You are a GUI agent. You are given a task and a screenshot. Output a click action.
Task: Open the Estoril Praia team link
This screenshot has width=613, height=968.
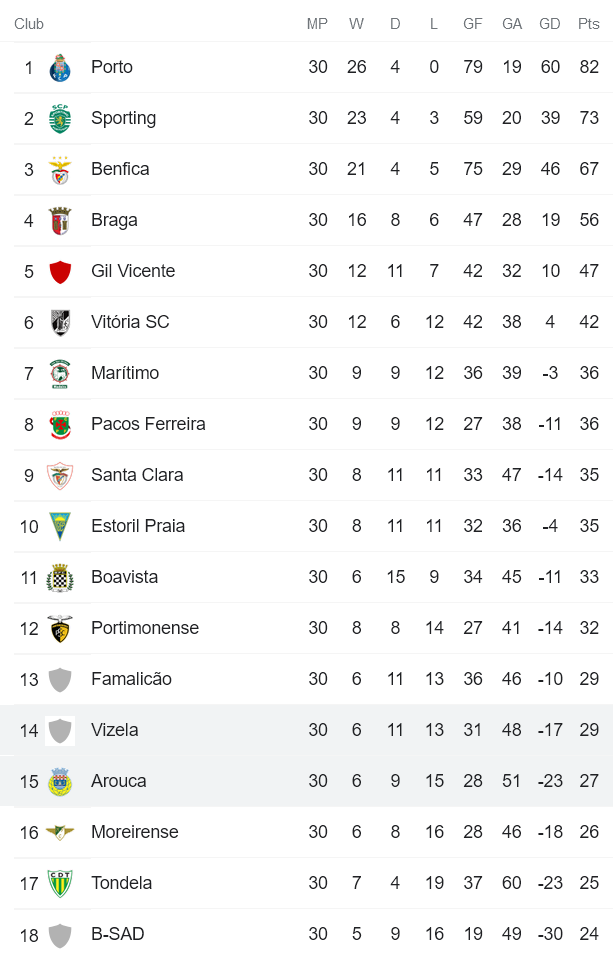point(138,526)
